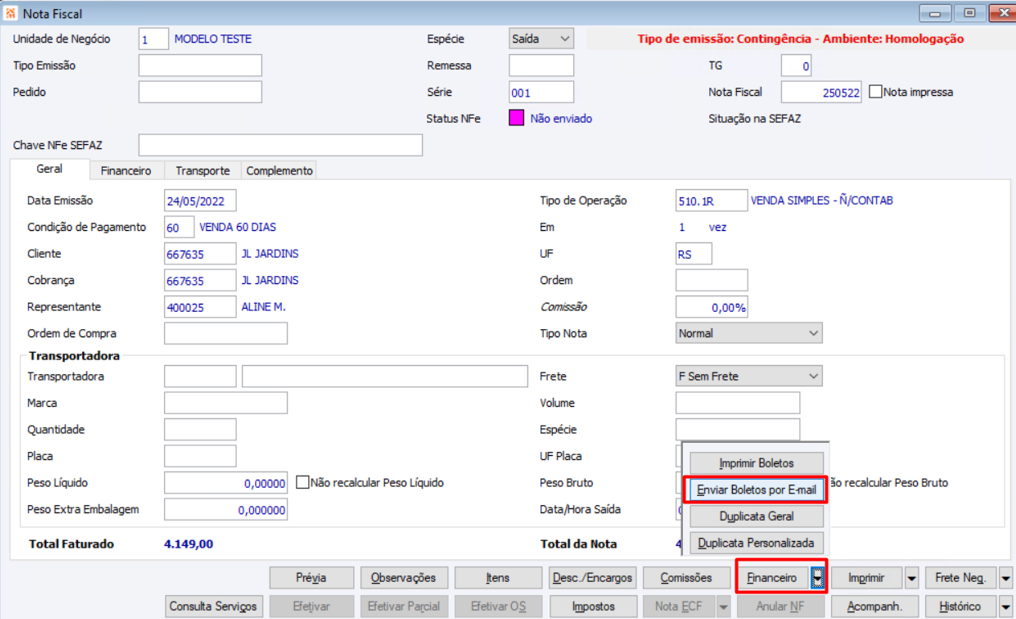The image size is (1016, 619).
Task: Select Duplicata Personalizada from popup menu
Action: (x=756, y=543)
